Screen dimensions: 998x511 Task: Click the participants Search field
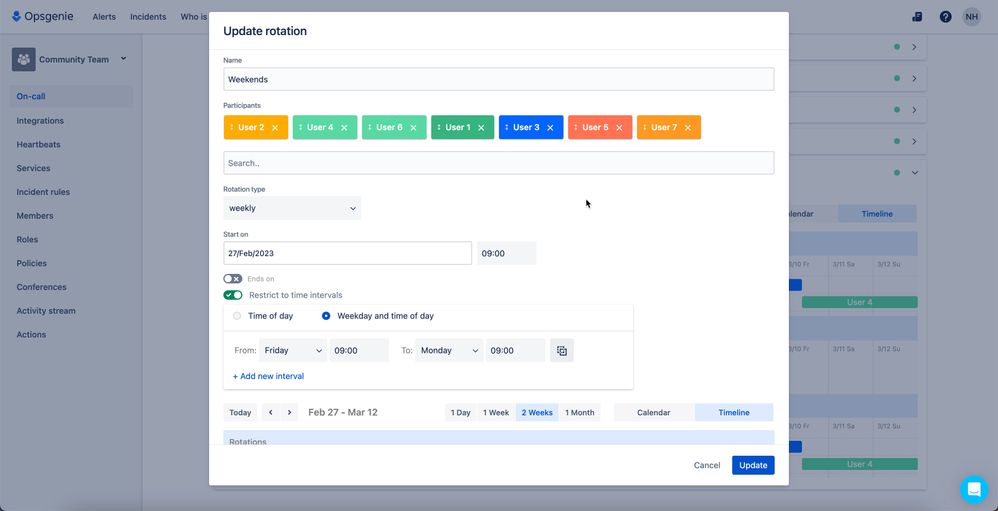tap(499, 163)
